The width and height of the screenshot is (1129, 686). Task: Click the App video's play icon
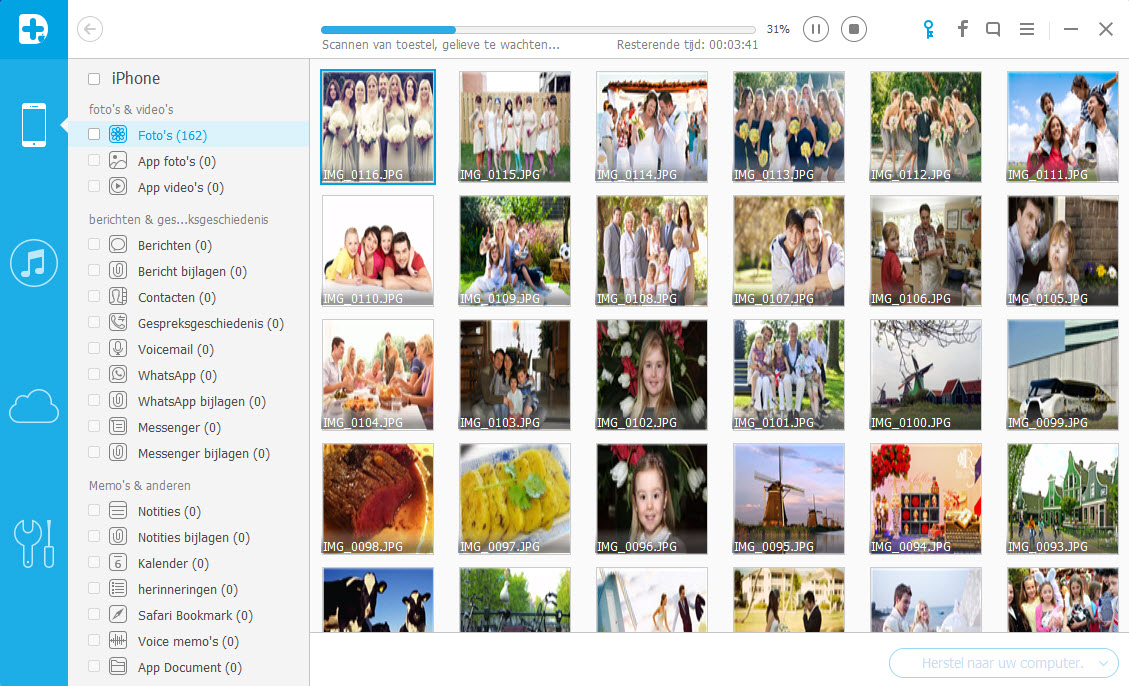coord(118,186)
